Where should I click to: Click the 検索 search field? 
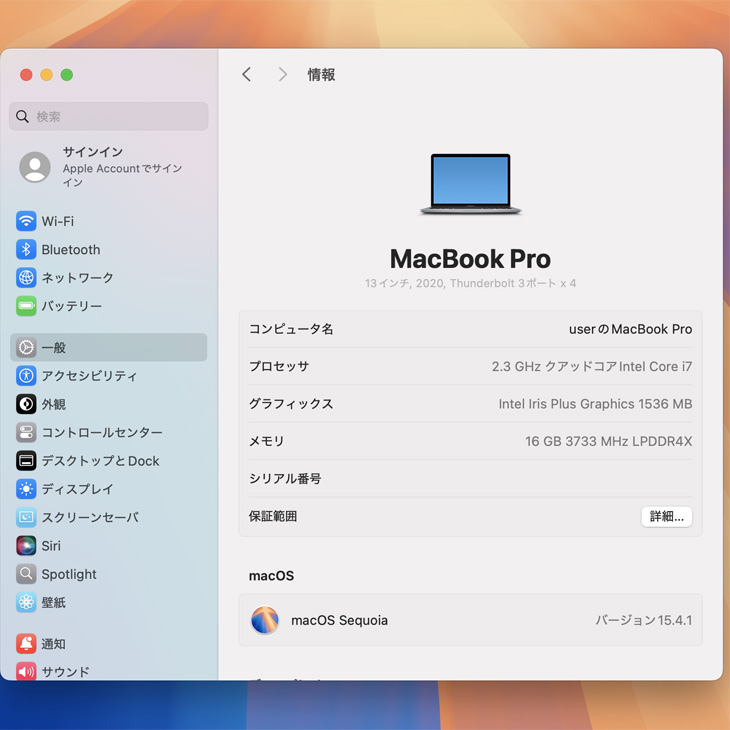tap(108, 116)
